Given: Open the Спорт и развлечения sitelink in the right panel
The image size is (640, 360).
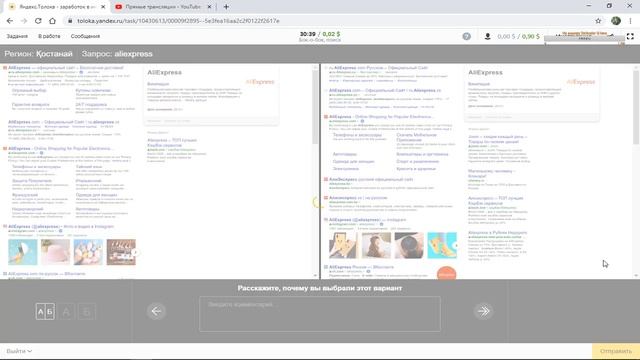Looking at the screenshot, I should pyautogui.click(x=418, y=162).
